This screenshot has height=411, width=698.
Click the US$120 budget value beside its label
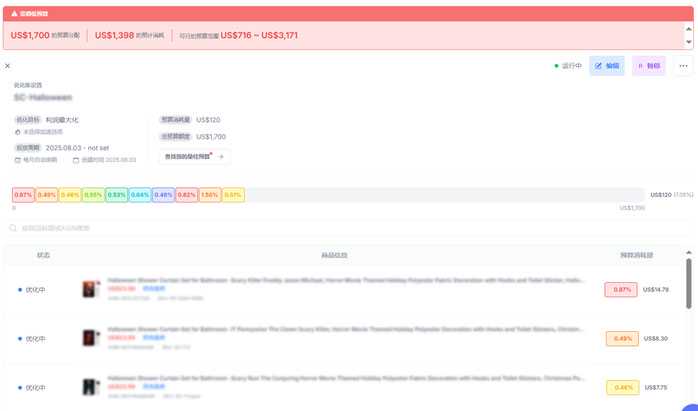tap(208, 120)
